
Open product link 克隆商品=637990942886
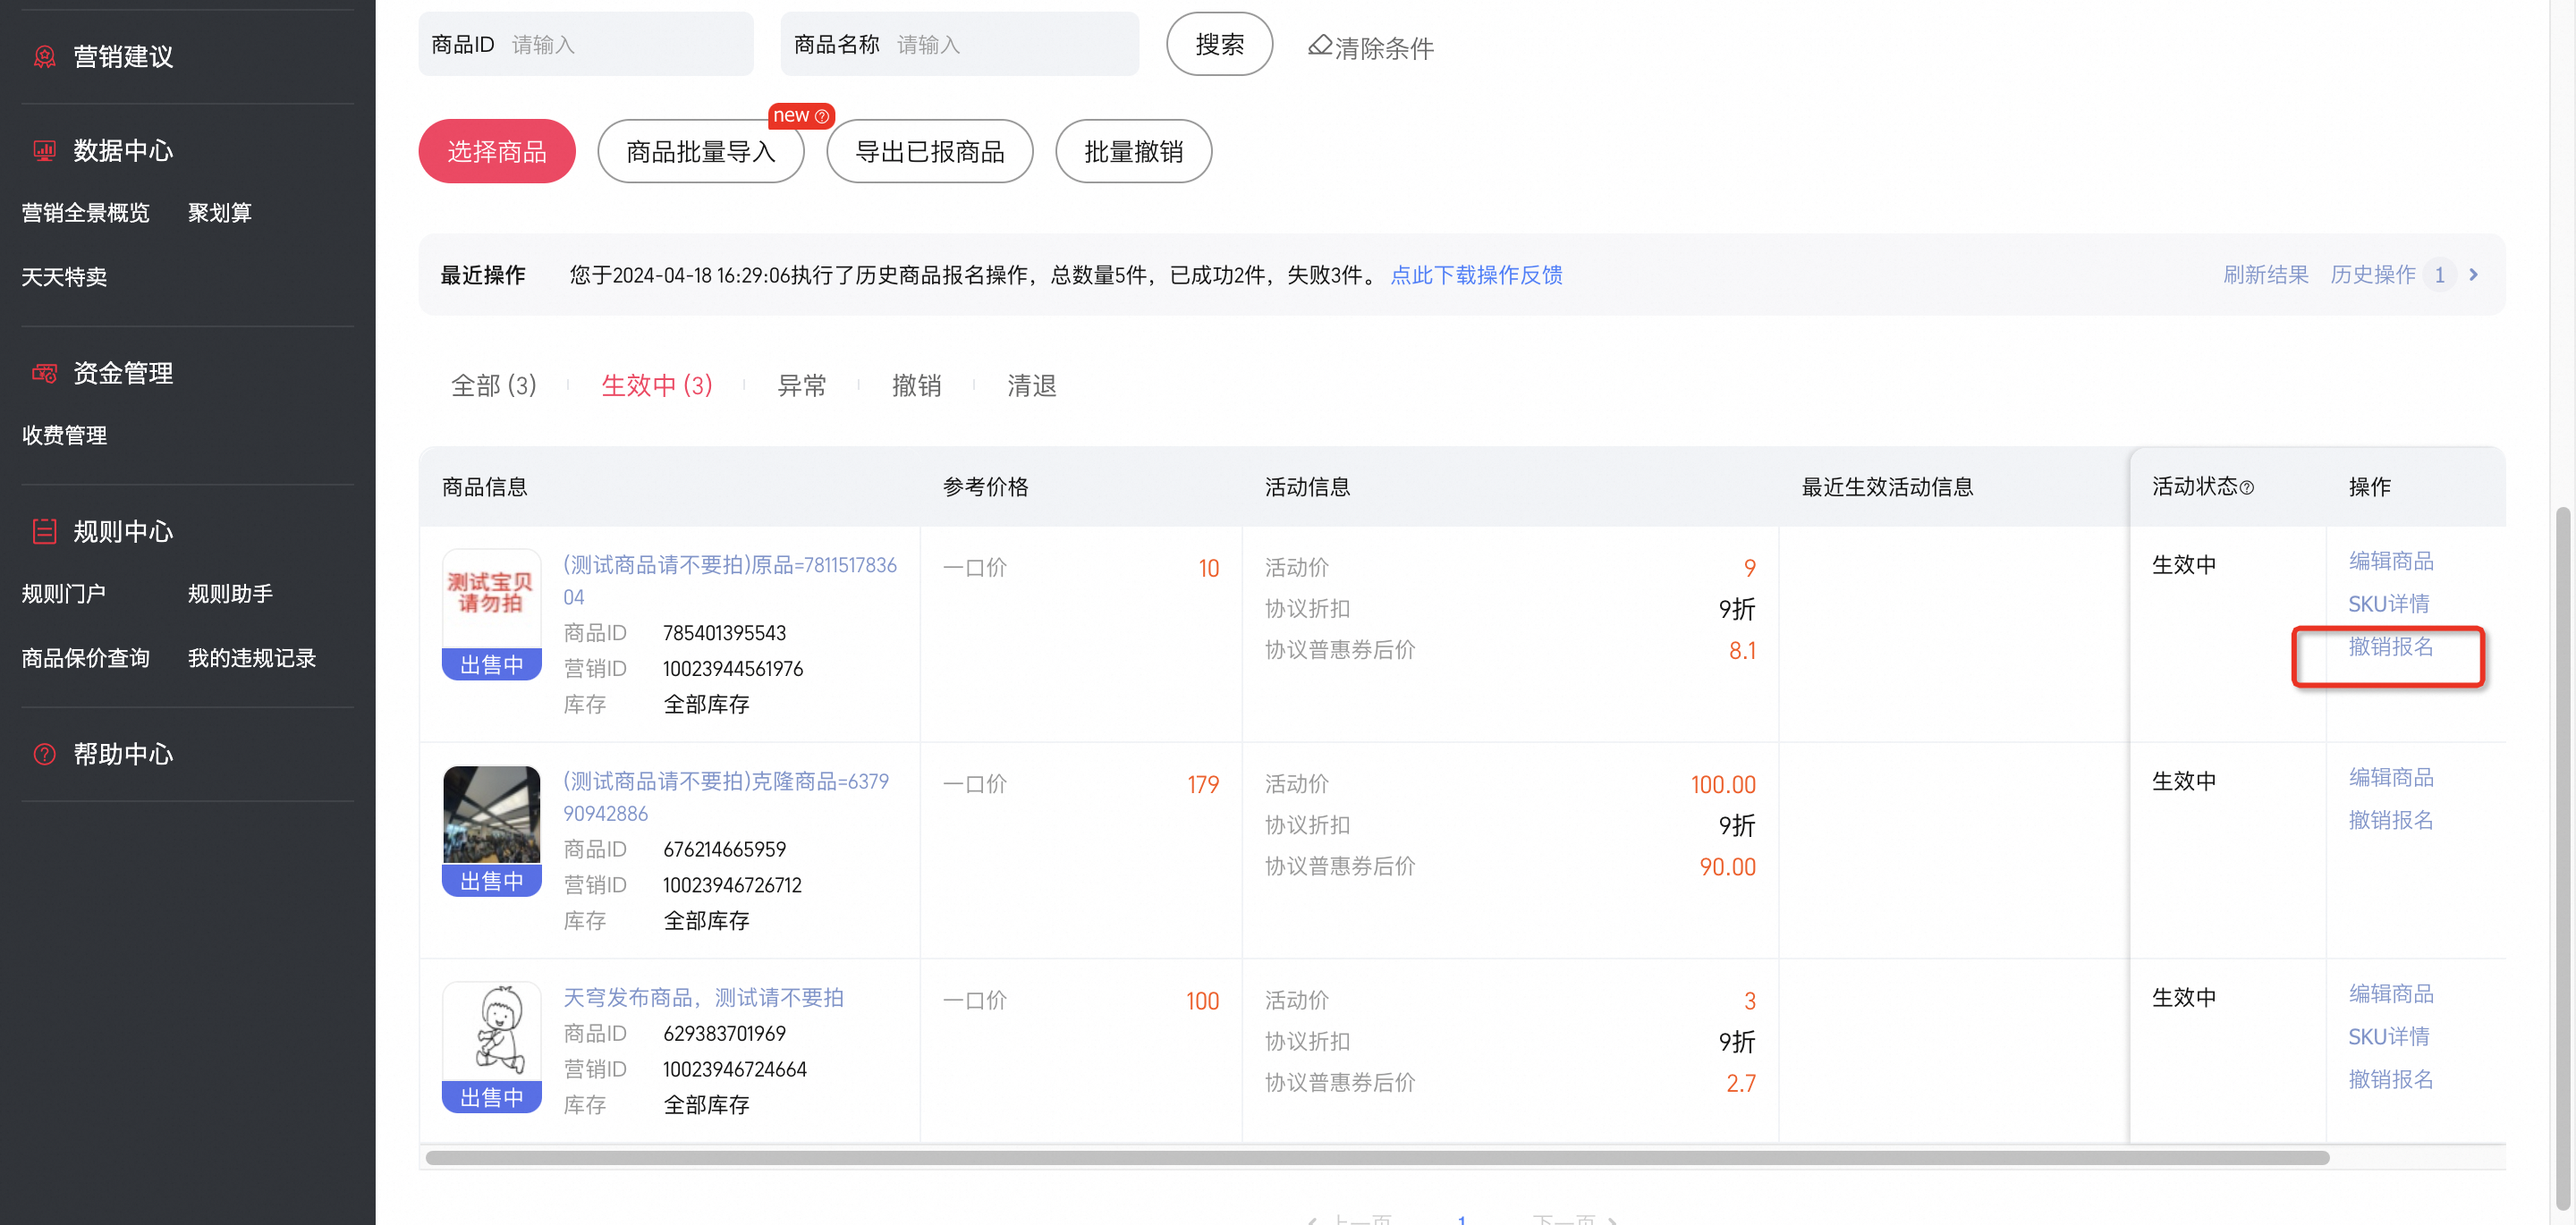(726, 797)
